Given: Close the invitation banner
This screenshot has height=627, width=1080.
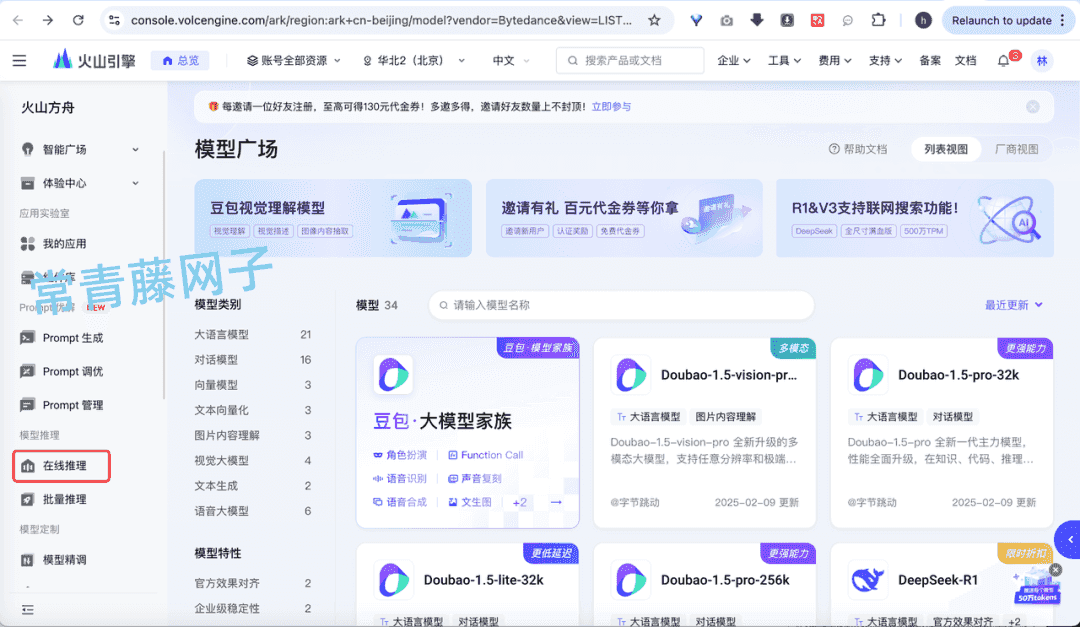Looking at the screenshot, I should point(1032,107).
